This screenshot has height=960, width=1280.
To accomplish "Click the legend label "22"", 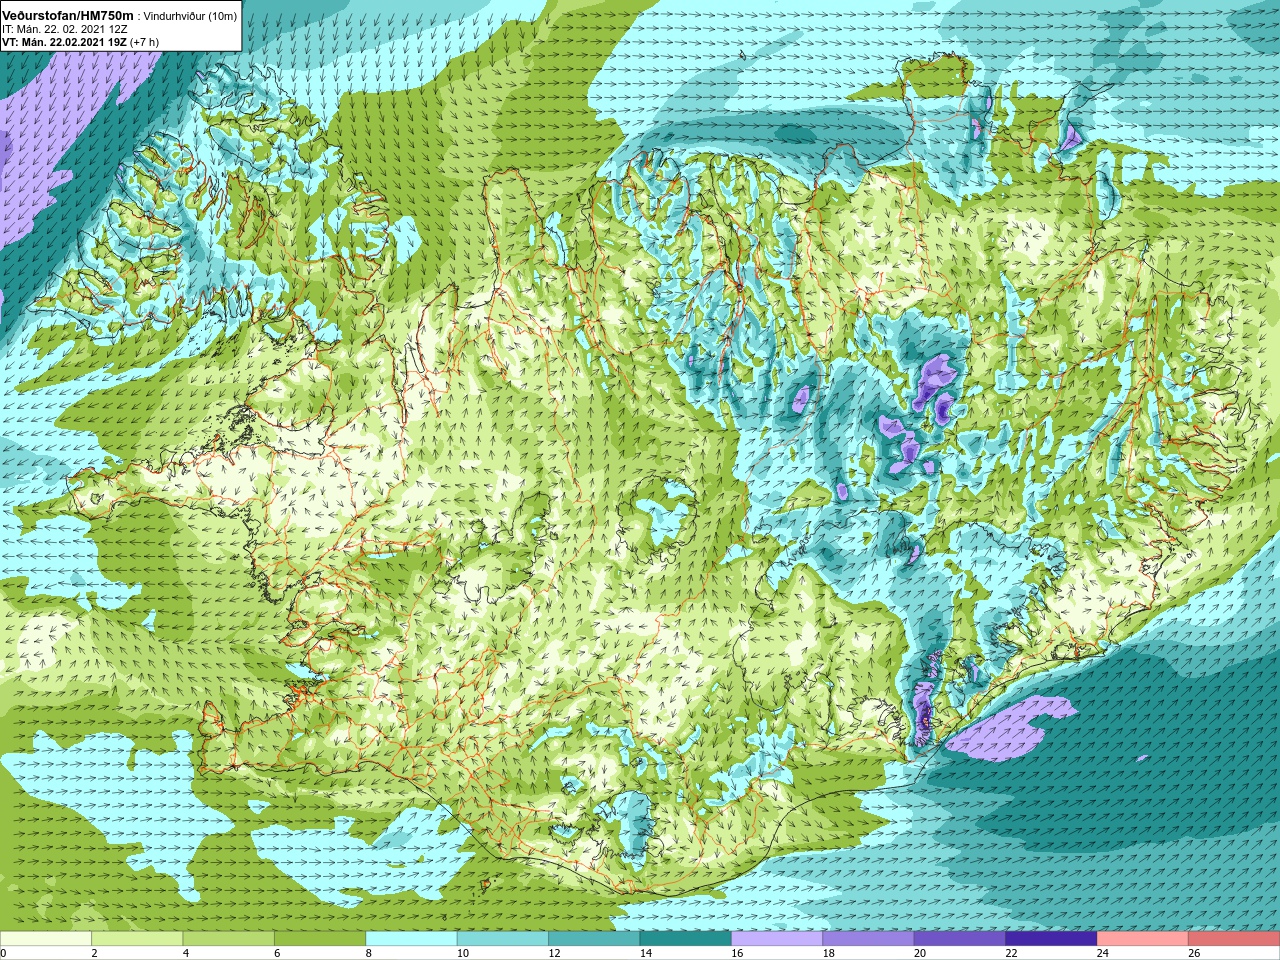I will 1012,954.
